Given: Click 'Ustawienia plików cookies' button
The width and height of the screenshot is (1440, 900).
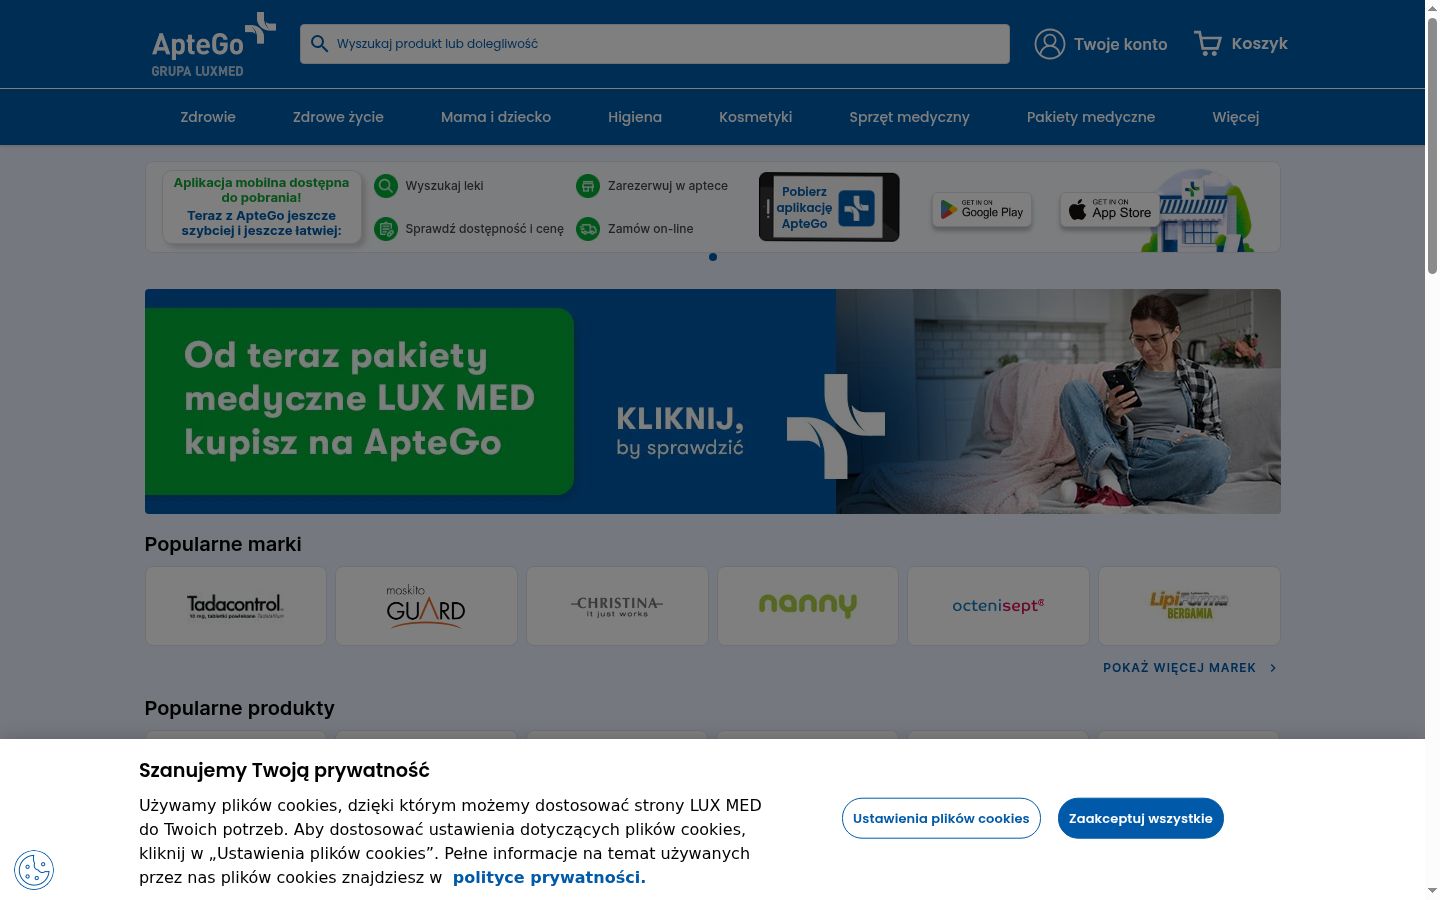Looking at the screenshot, I should pos(941,818).
